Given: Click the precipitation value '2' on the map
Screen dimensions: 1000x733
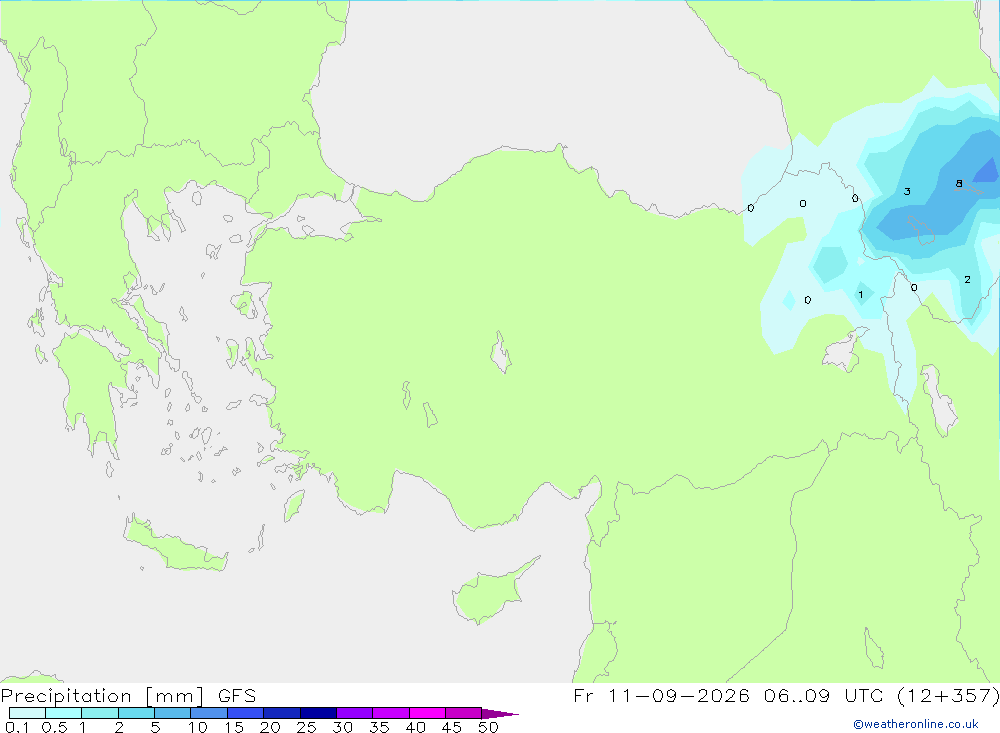Looking at the screenshot, I should [967, 279].
